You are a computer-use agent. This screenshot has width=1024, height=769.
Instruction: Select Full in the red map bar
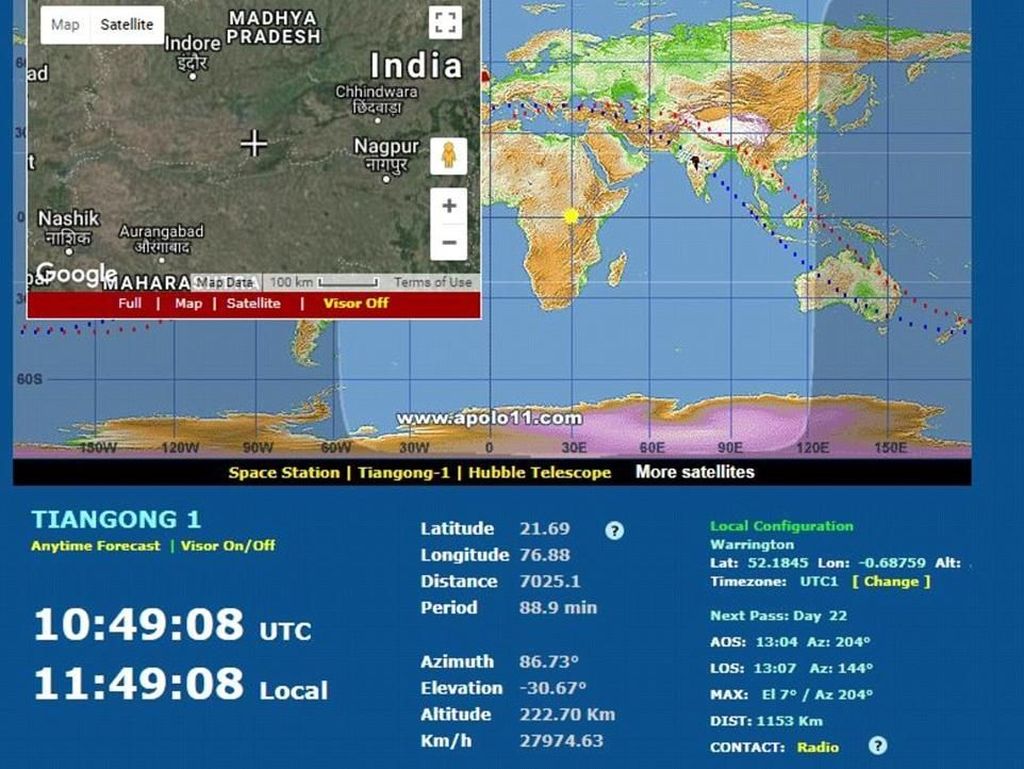[129, 304]
